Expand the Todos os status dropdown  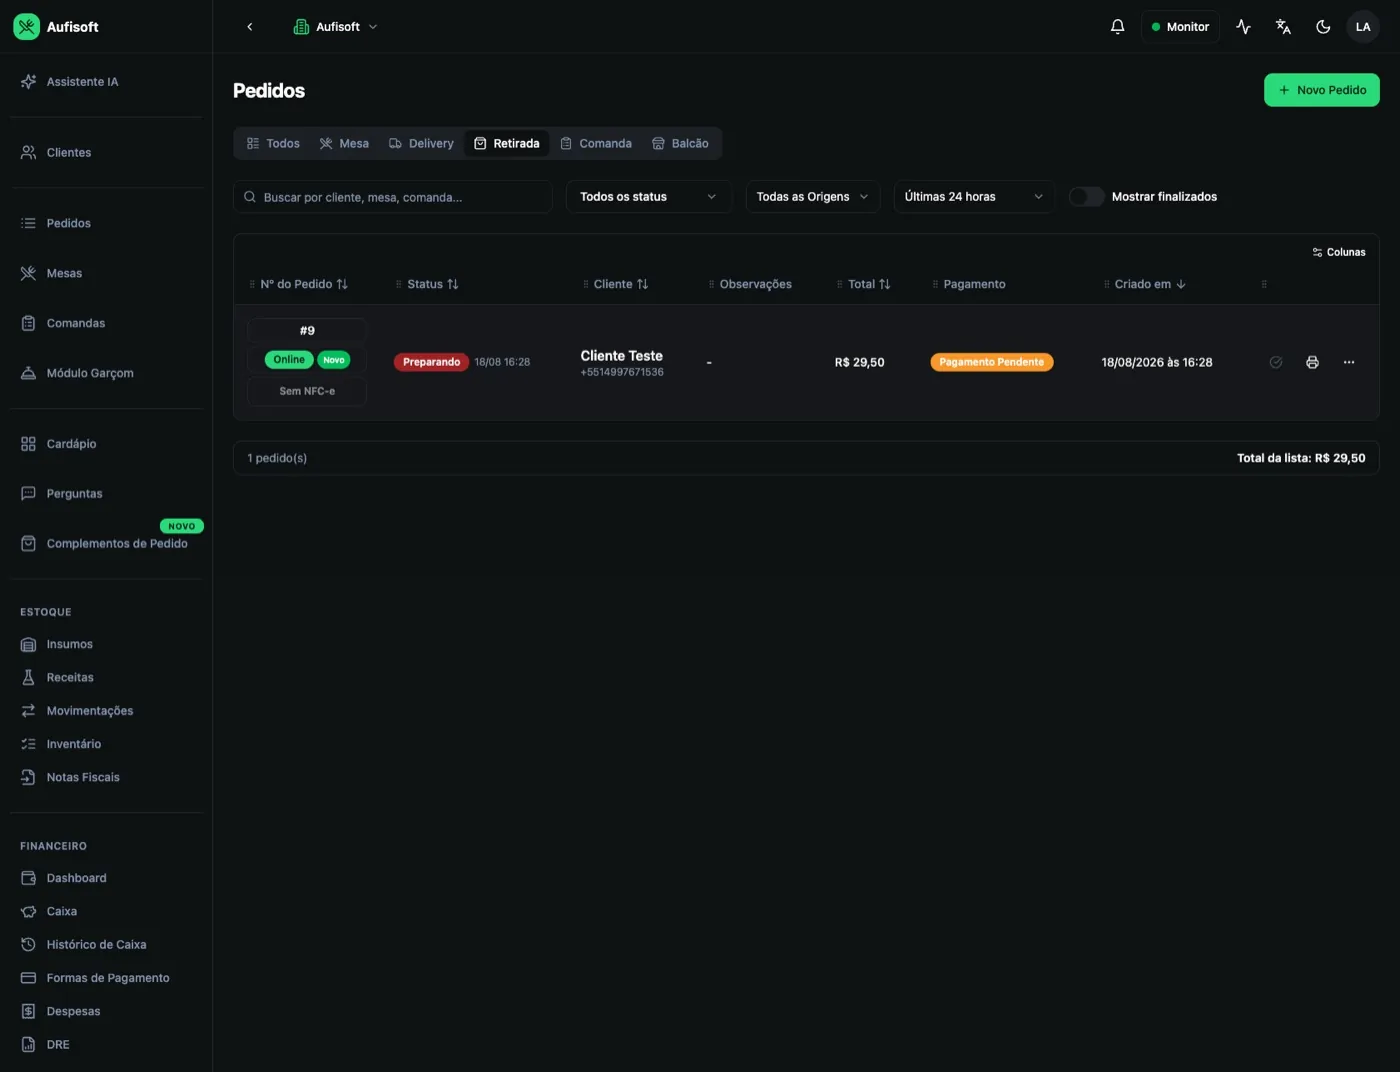pyautogui.click(x=649, y=197)
